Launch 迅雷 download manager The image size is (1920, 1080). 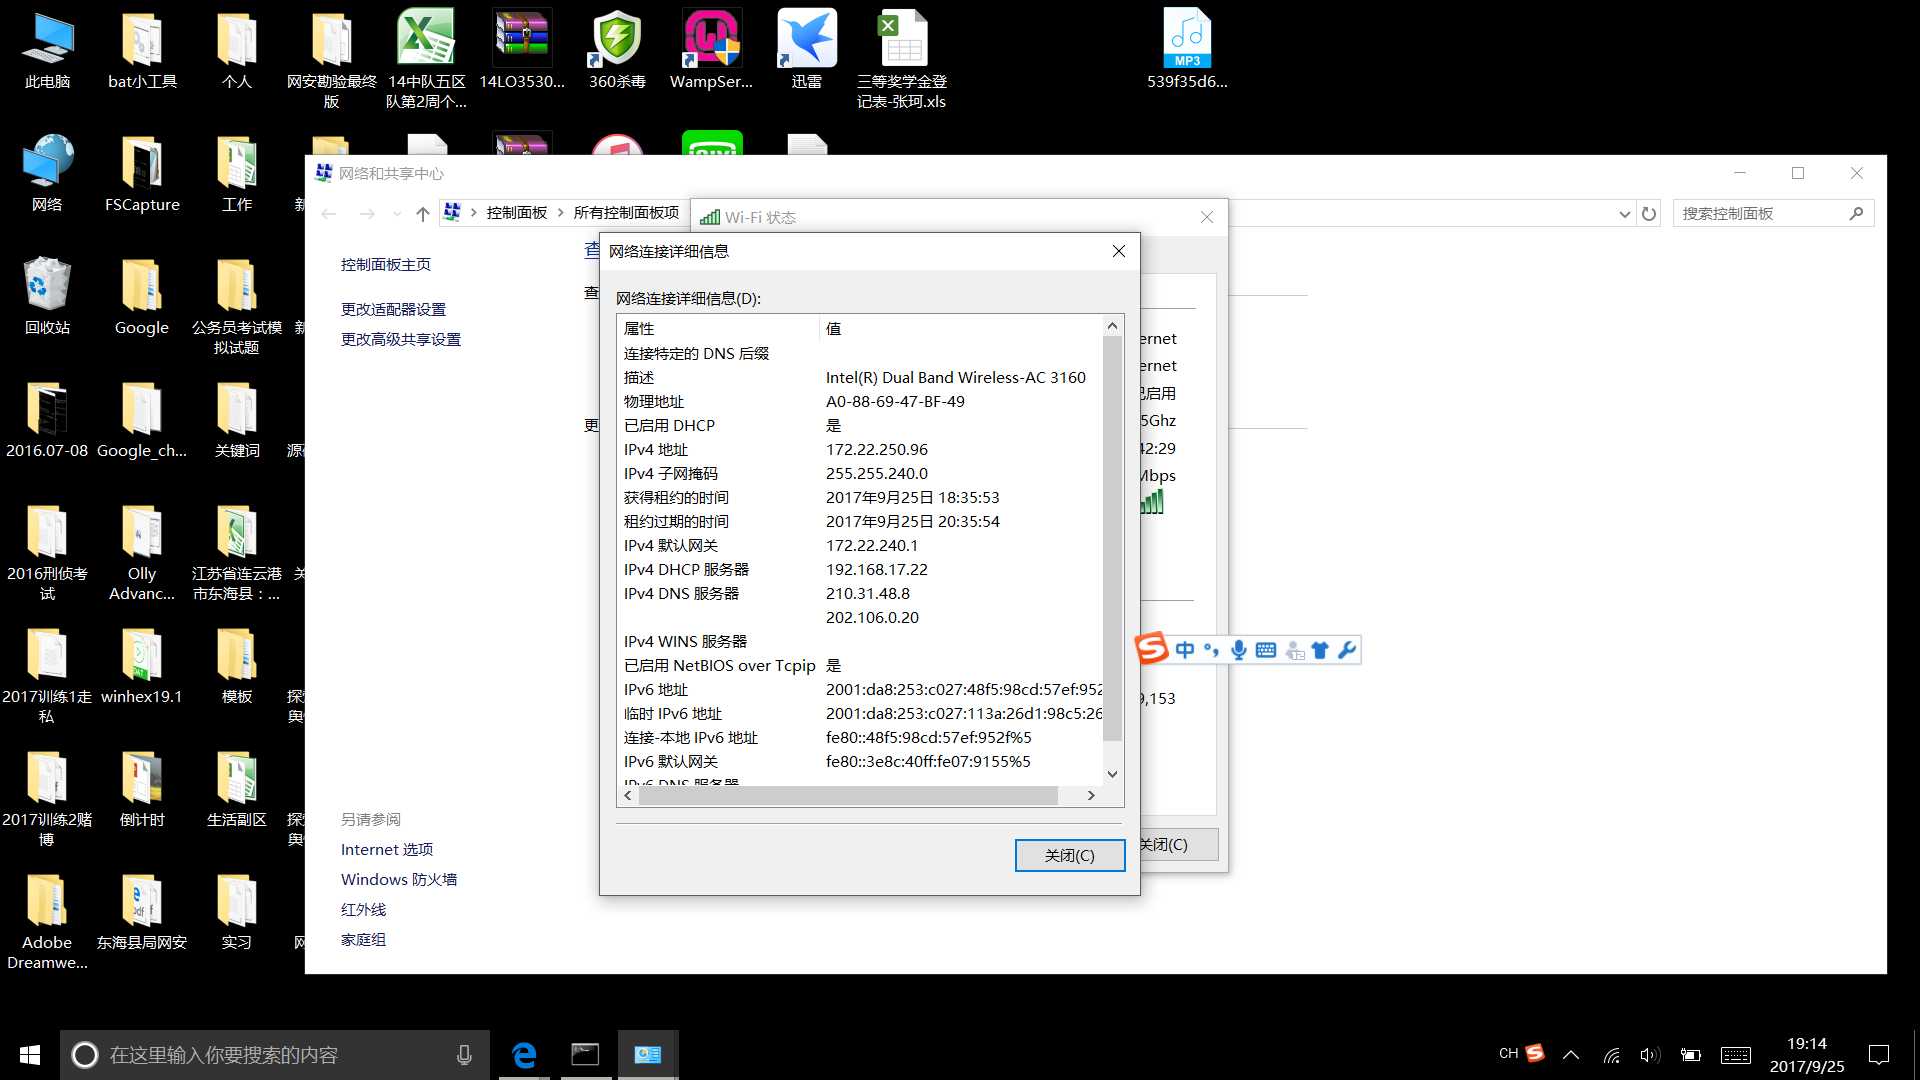[807, 50]
